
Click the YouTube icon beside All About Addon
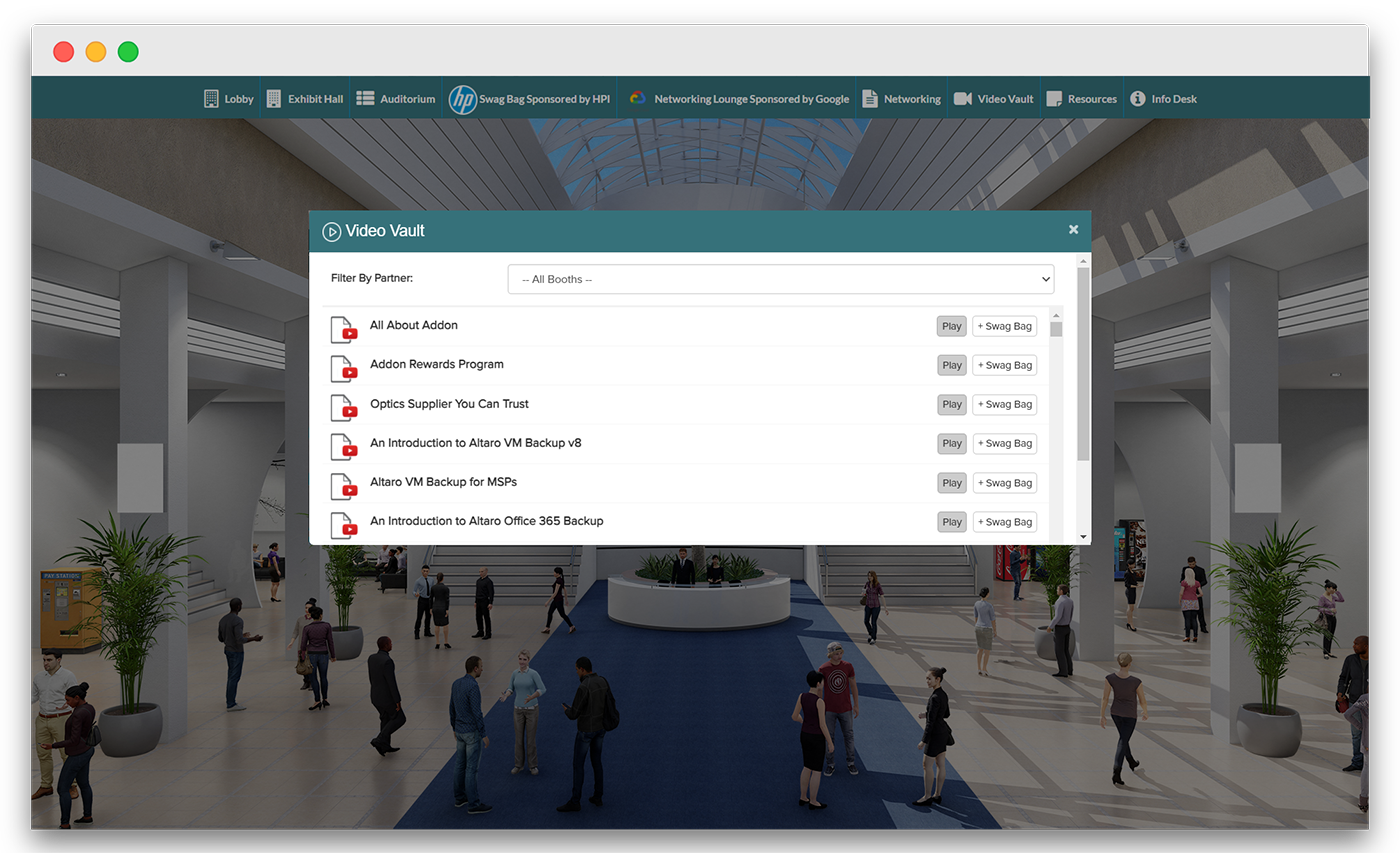coord(344,328)
